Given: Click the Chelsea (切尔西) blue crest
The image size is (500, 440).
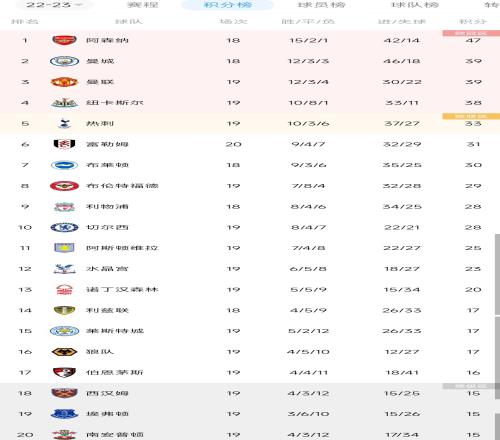Looking at the screenshot, I should (x=64, y=227).
